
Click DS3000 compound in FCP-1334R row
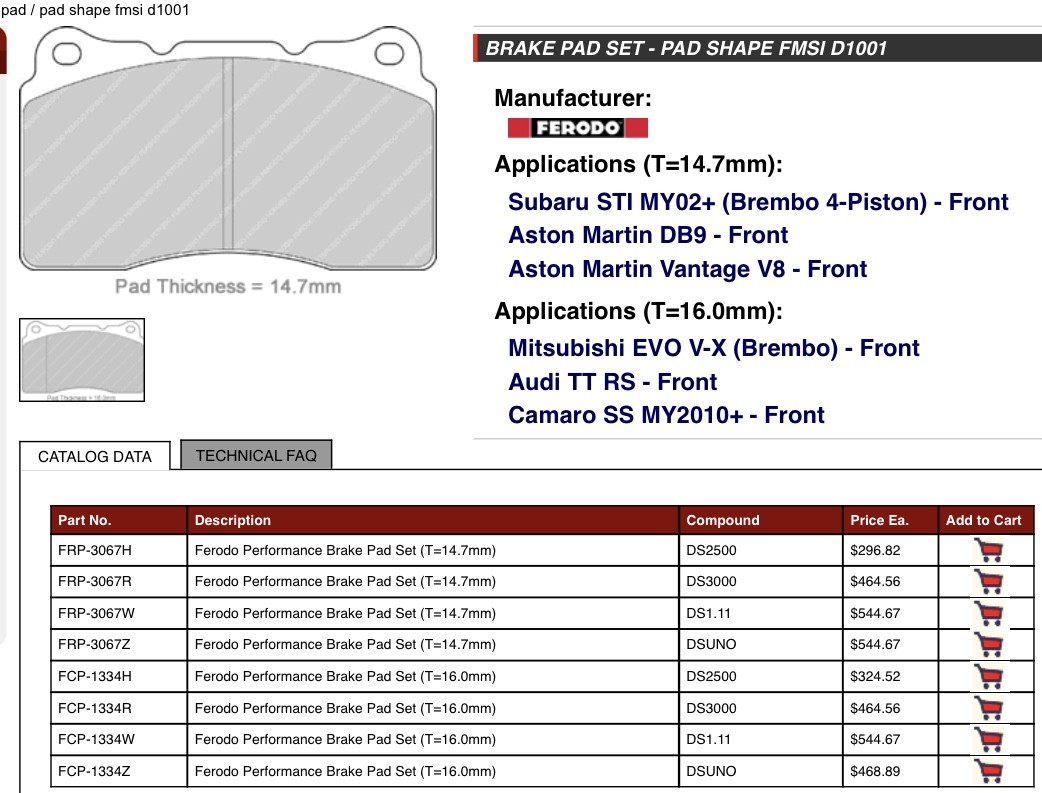[x=760, y=708]
